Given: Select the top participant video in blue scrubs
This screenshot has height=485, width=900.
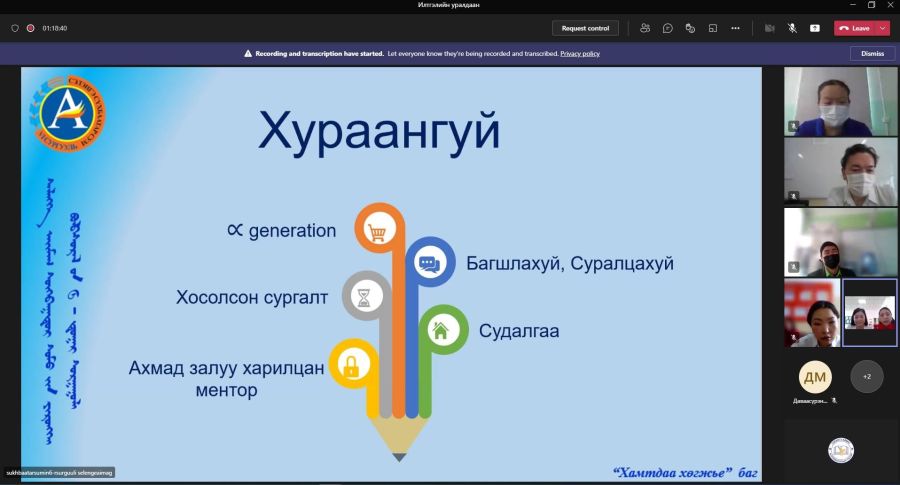Looking at the screenshot, I should point(840,101).
